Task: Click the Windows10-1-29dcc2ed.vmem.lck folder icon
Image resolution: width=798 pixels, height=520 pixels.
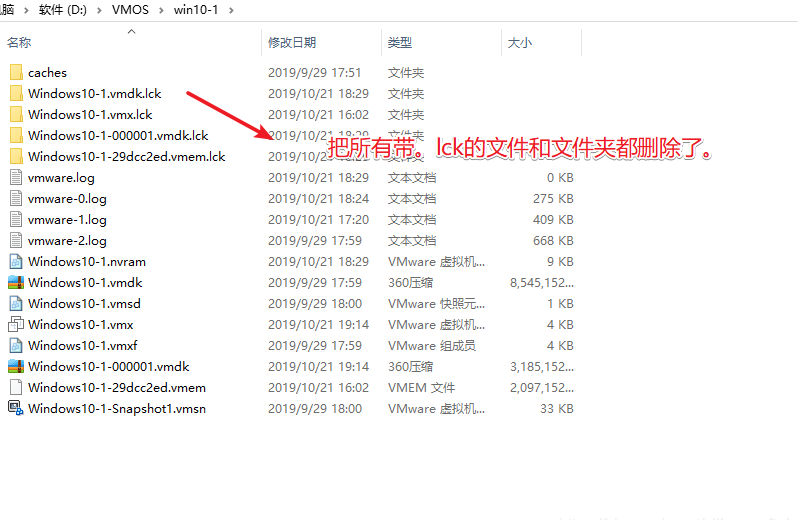Action: tap(16, 156)
